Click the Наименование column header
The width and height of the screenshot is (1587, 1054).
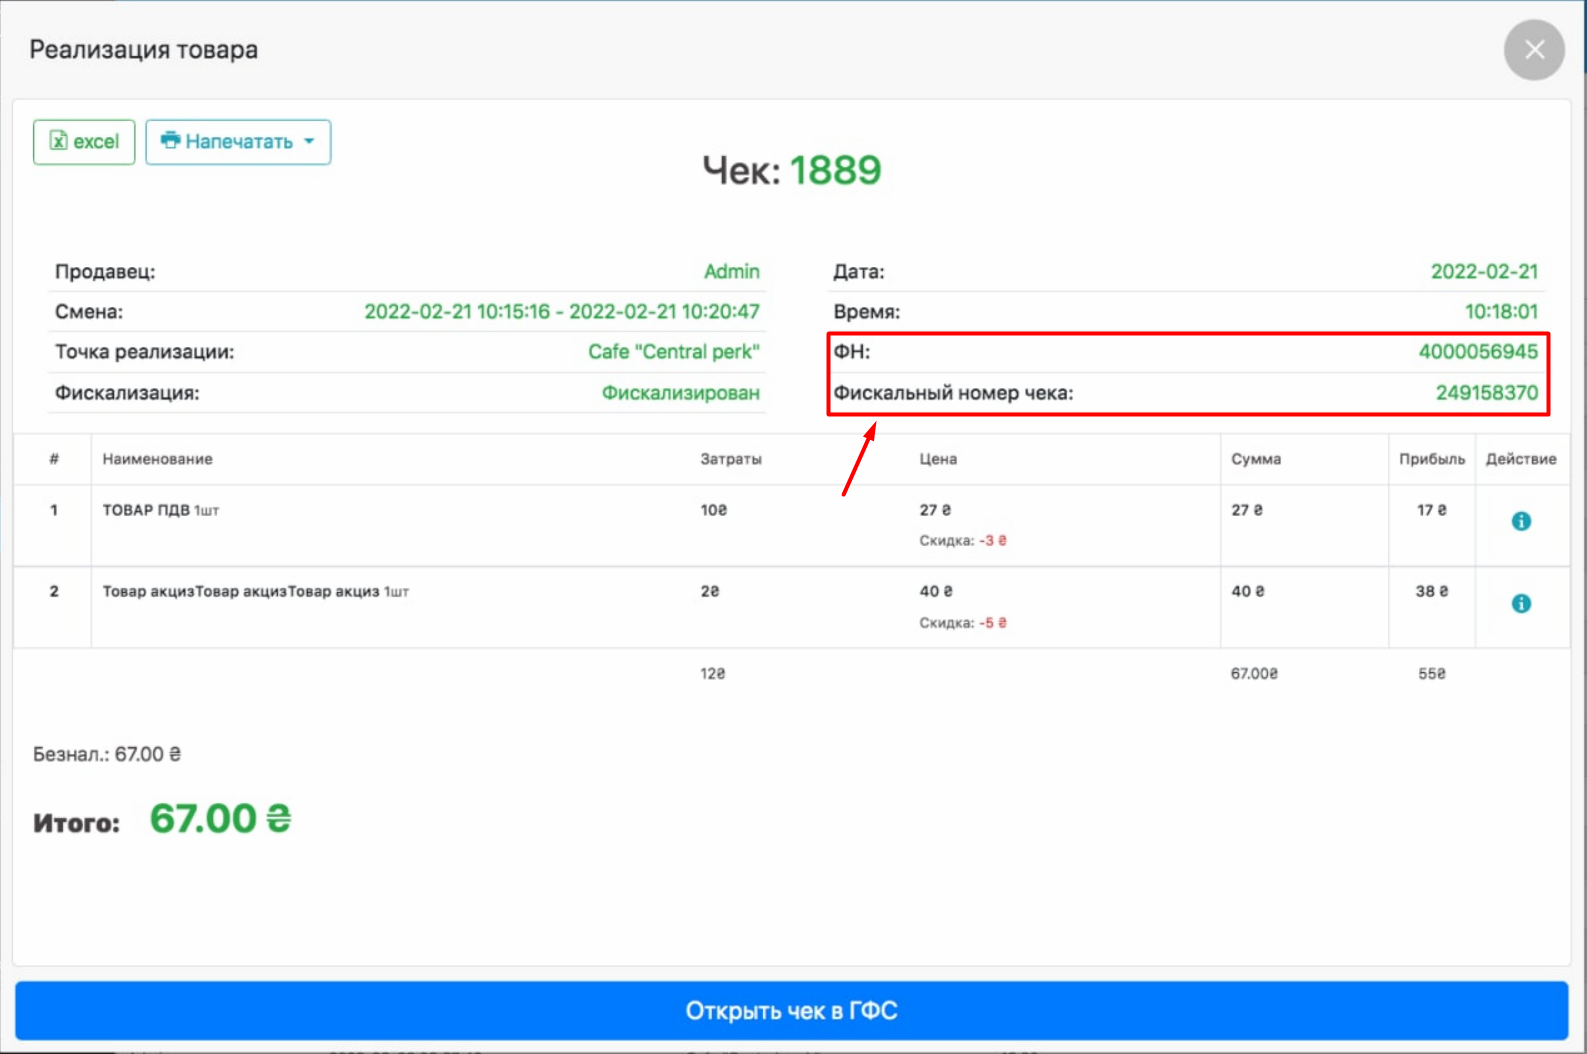(157, 459)
